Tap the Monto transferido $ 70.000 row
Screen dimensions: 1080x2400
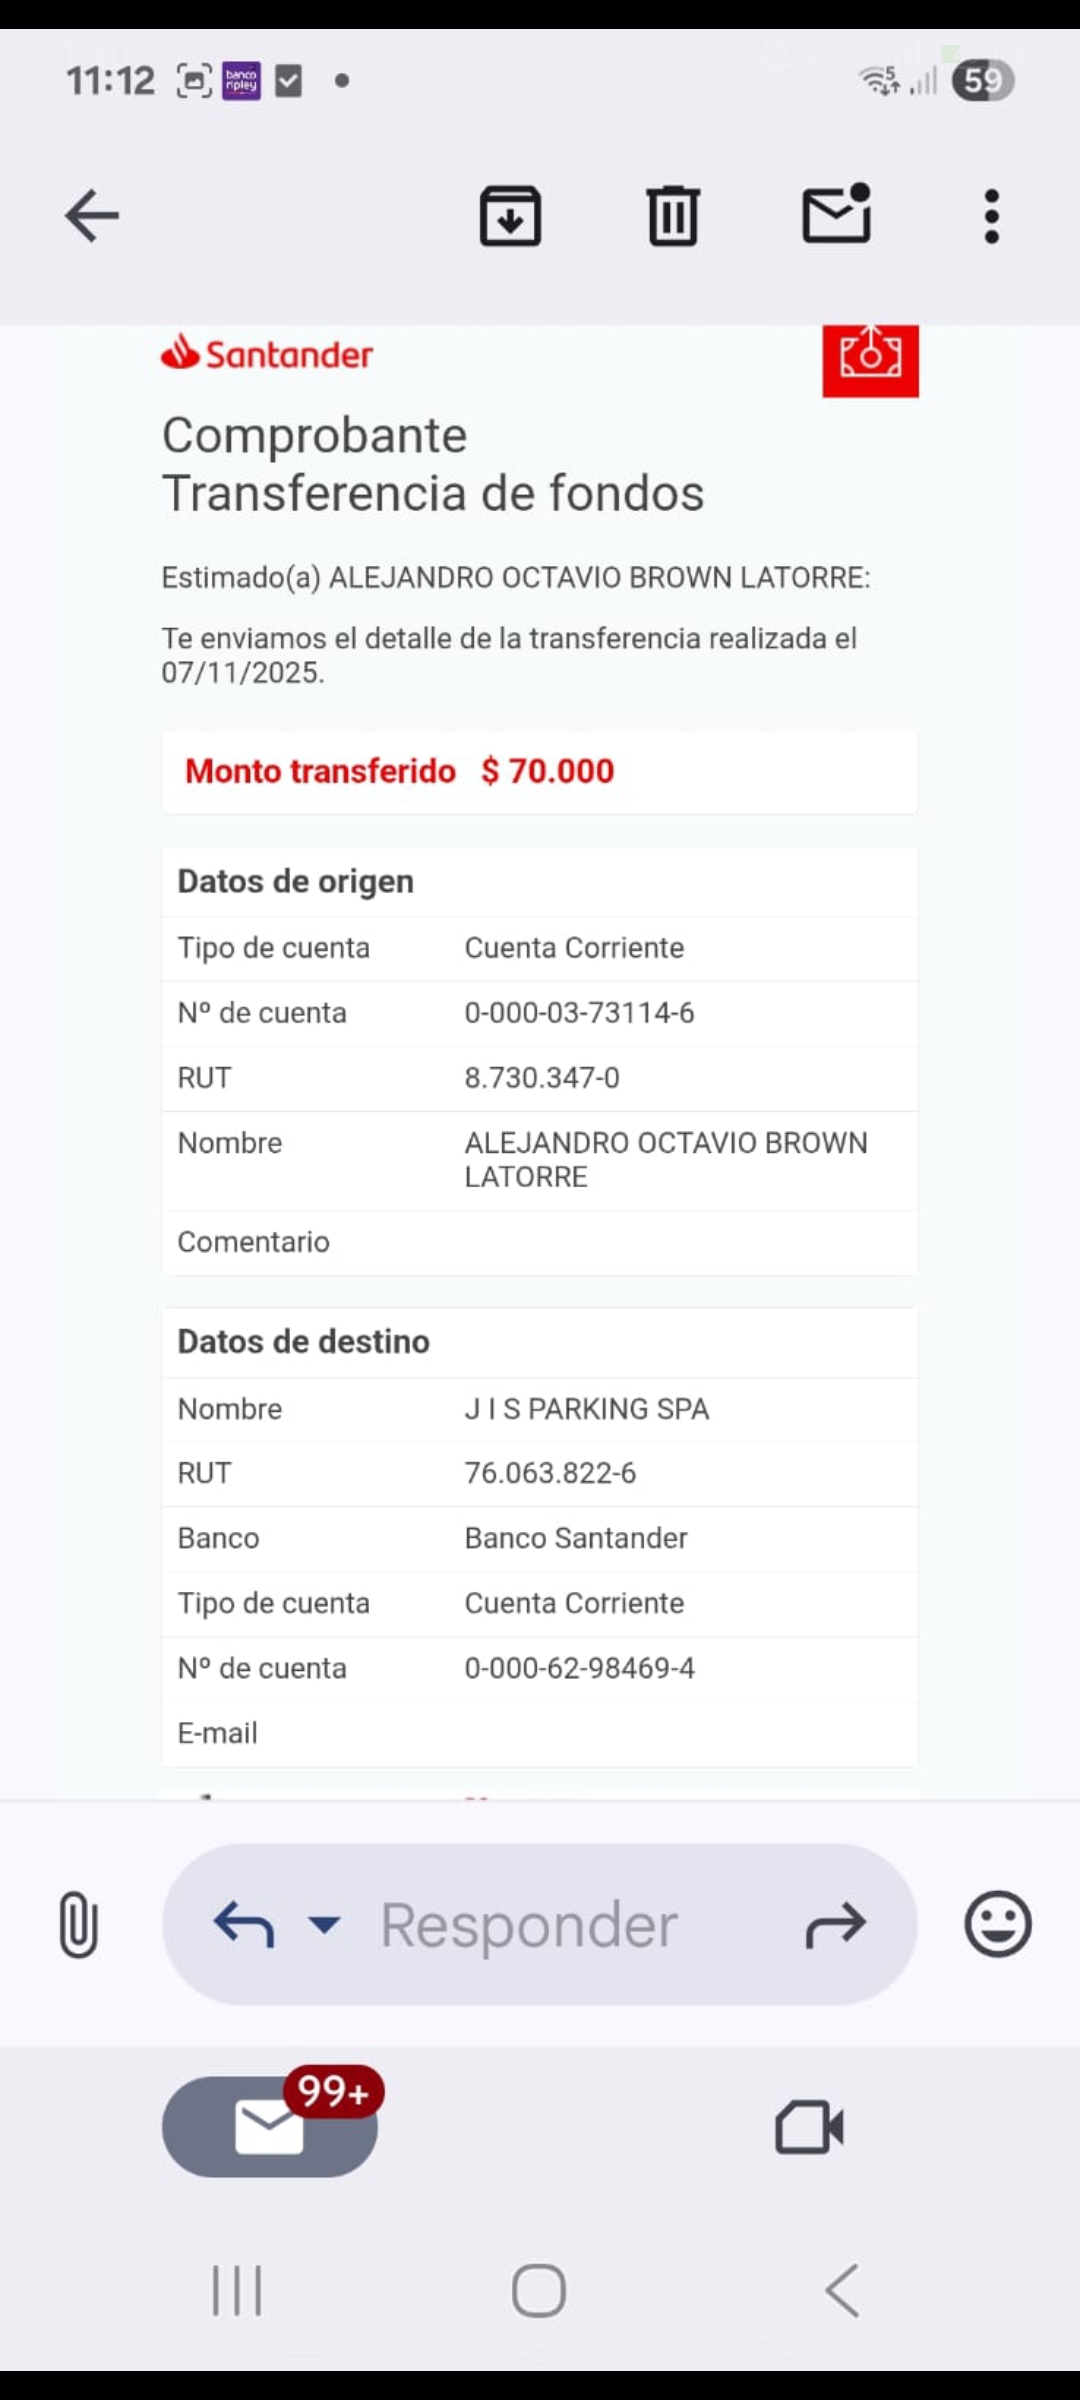coord(539,772)
